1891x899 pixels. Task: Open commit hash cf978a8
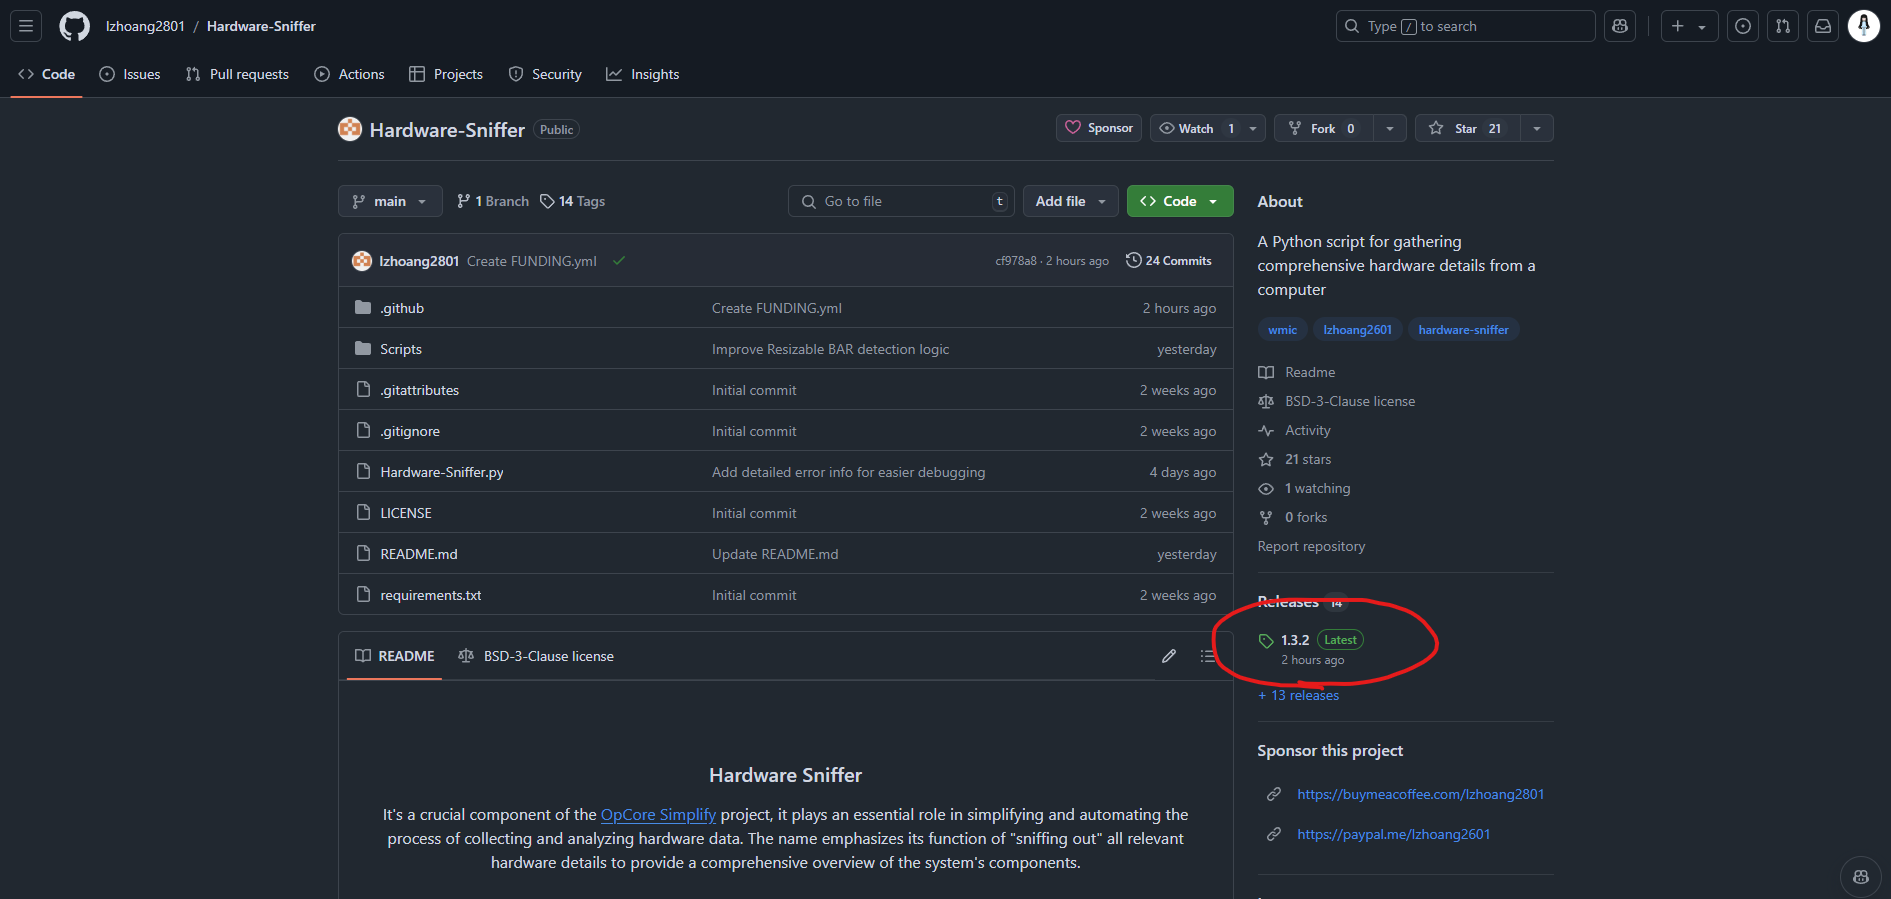click(x=1016, y=261)
